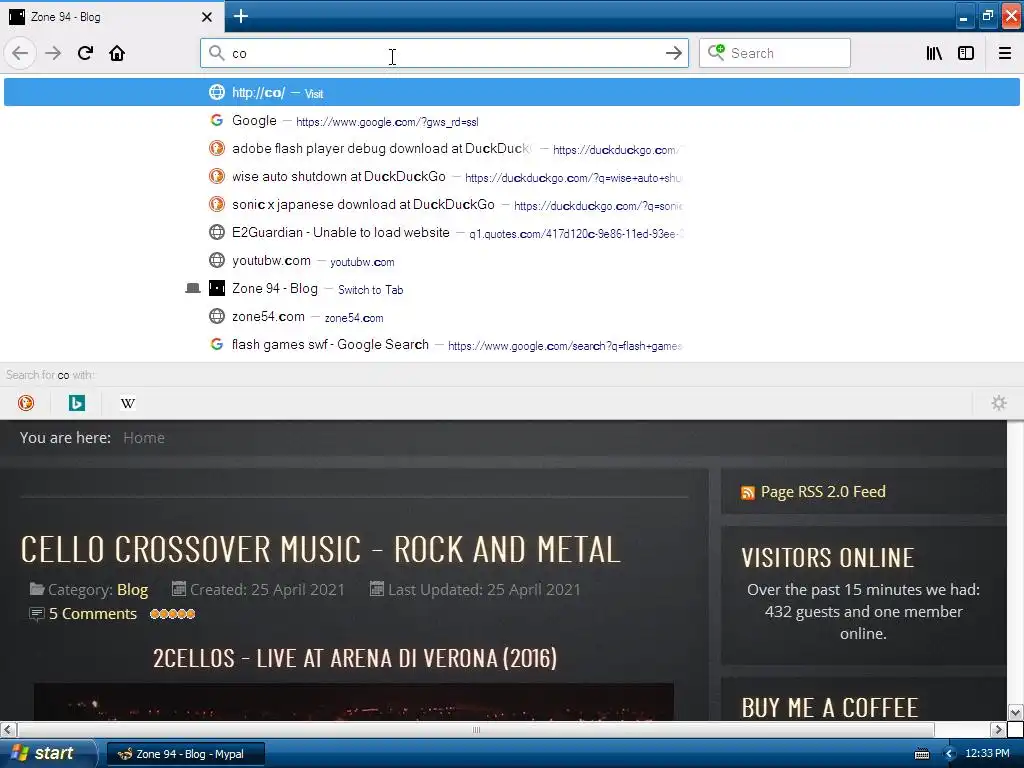Close the Zone 94 - Blog tab
Viewport: 1024px width, 768px height.
point(206,17)
